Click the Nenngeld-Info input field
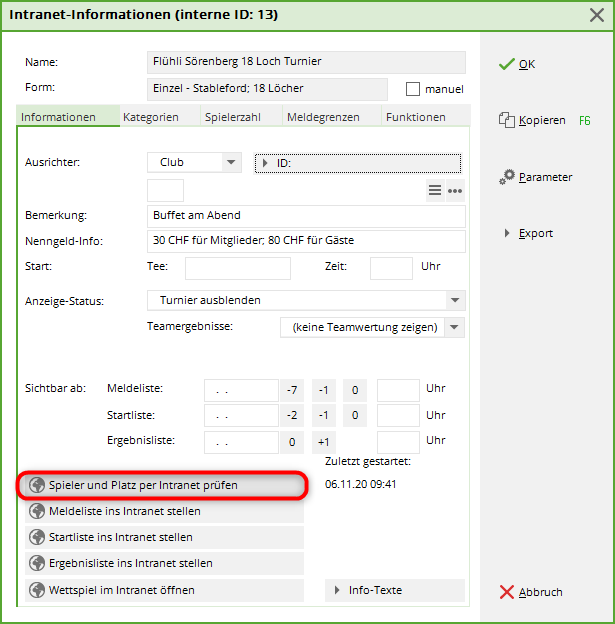 (x=306, y=241)
